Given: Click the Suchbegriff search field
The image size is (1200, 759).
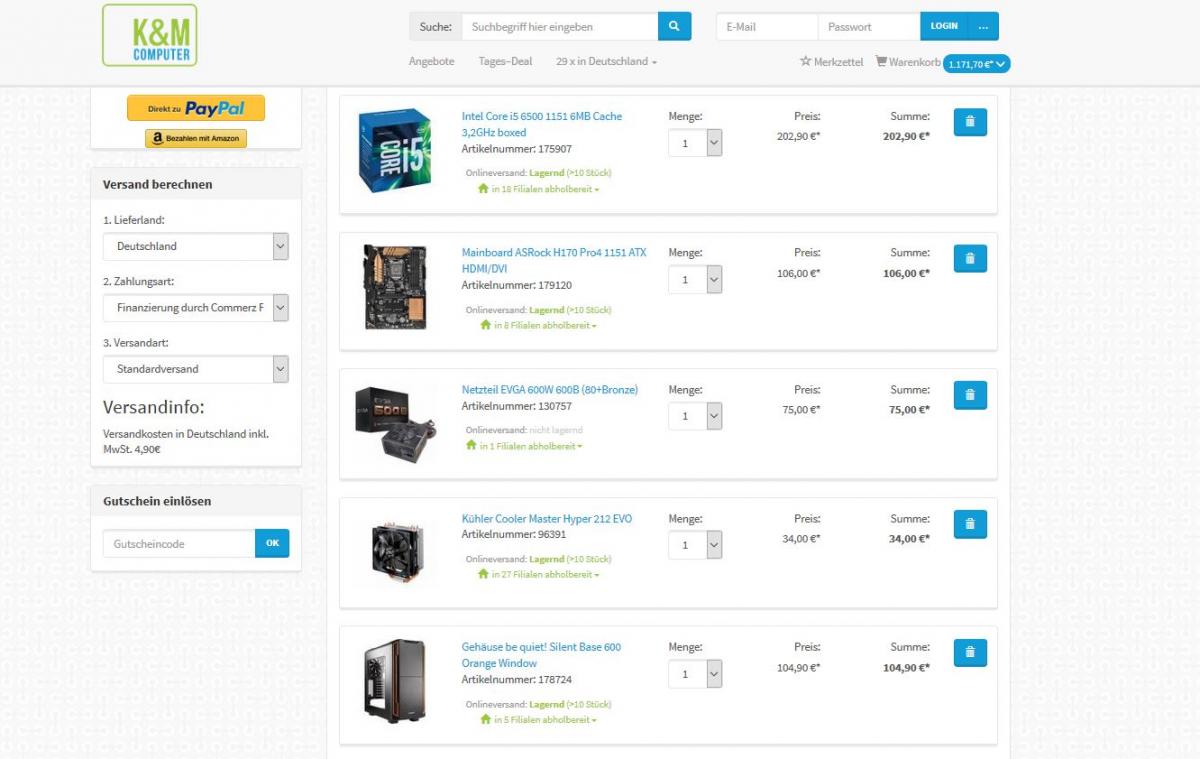Looking at the screenshot, I should (x=560, y=26).
